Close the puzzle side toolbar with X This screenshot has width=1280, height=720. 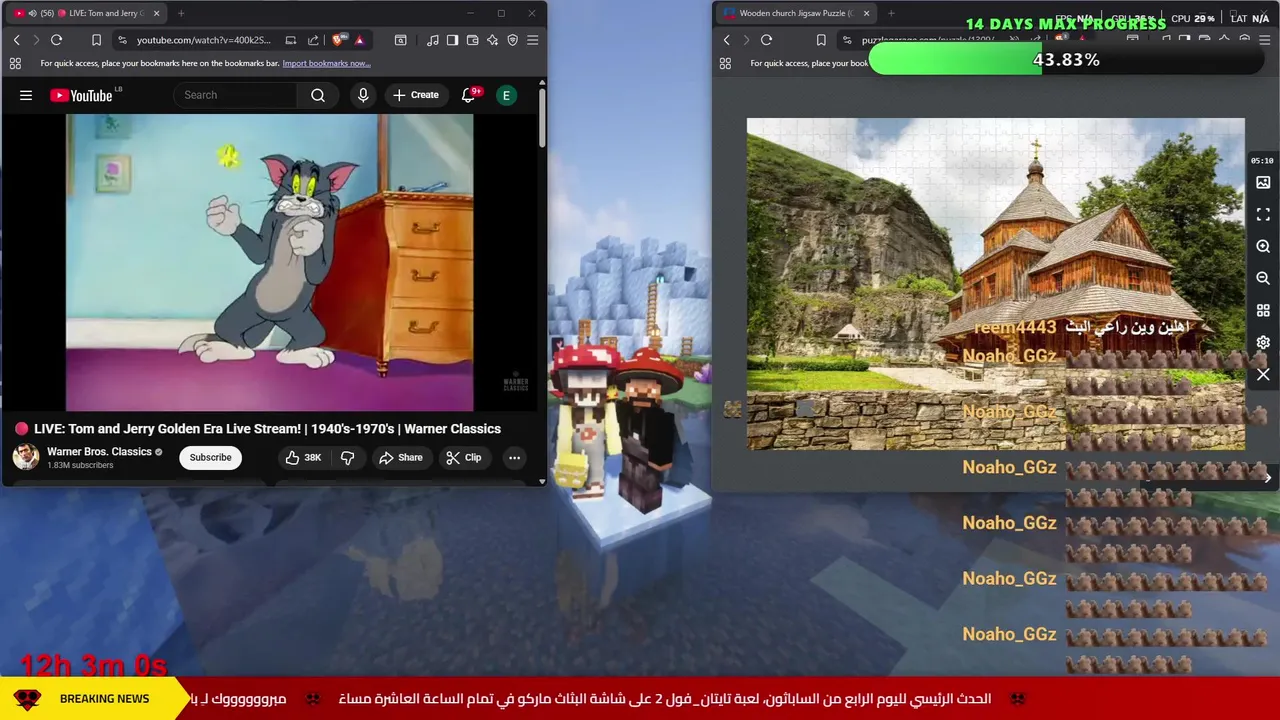[1263, 375]
